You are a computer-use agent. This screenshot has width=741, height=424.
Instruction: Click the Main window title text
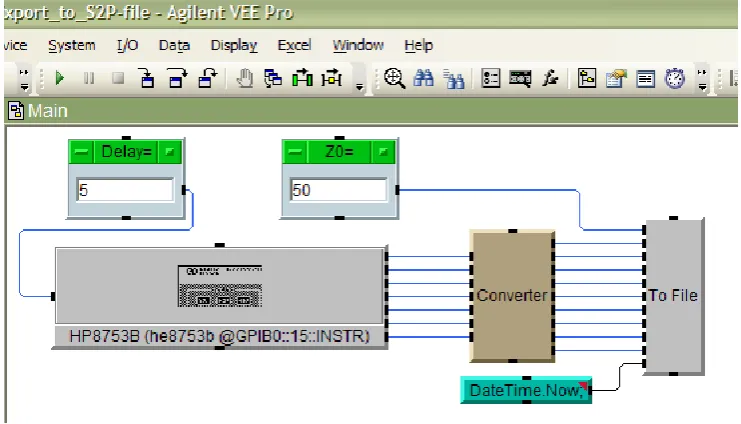[48, 111]
